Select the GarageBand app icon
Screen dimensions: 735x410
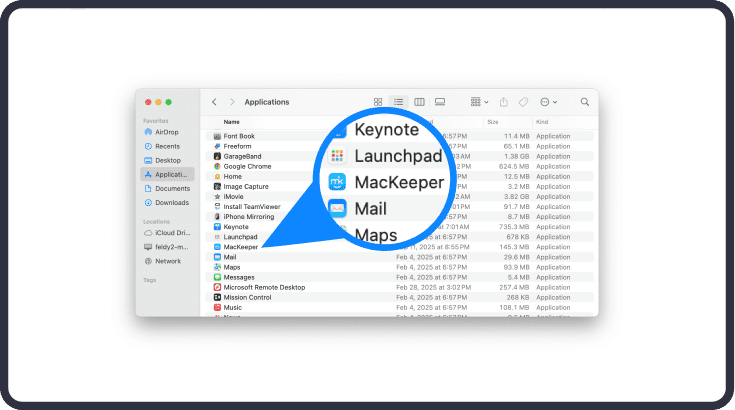(217, 156)
